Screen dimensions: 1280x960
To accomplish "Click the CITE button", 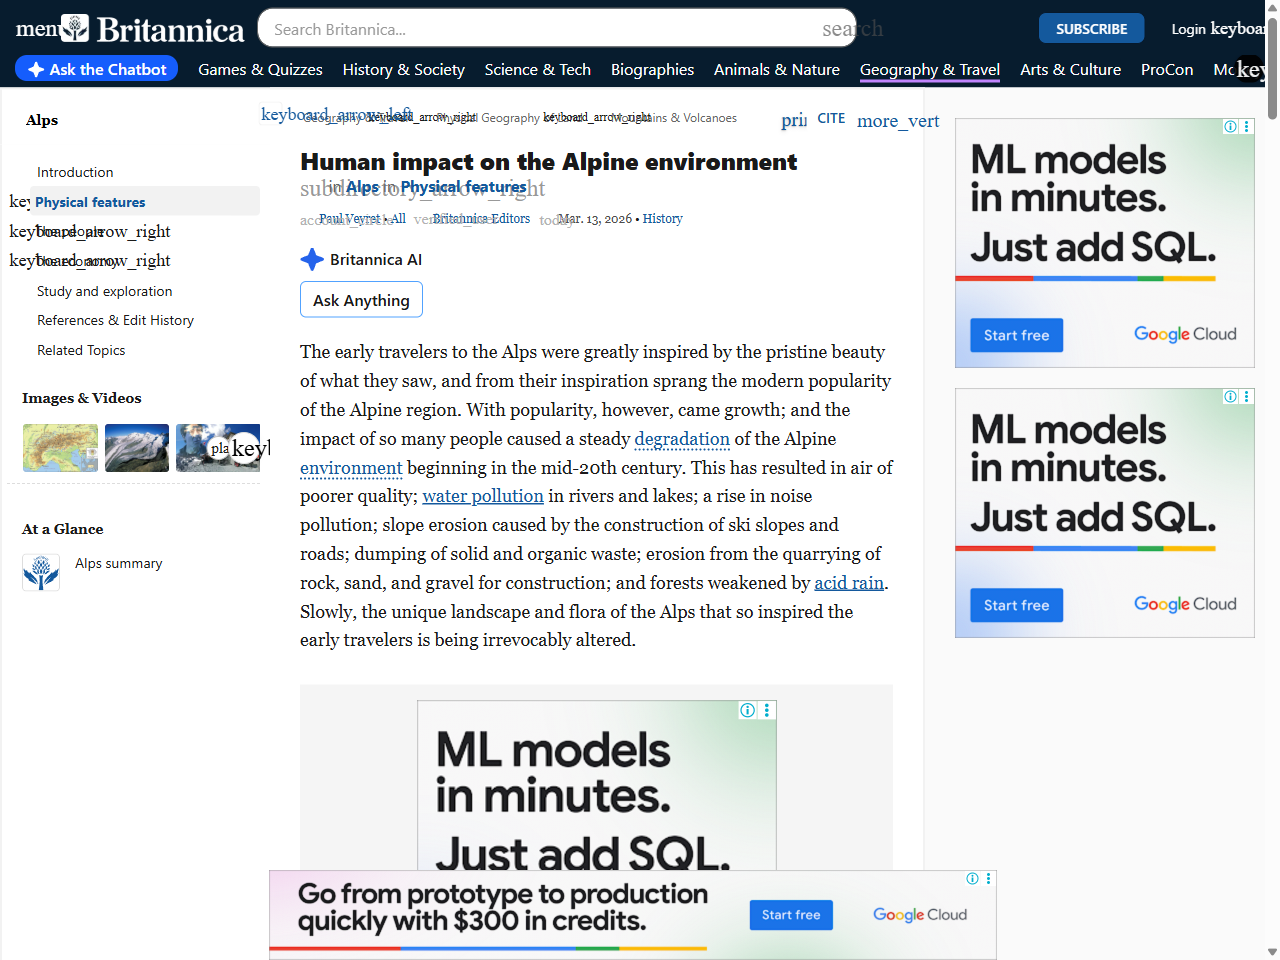I will pos(831,118).
